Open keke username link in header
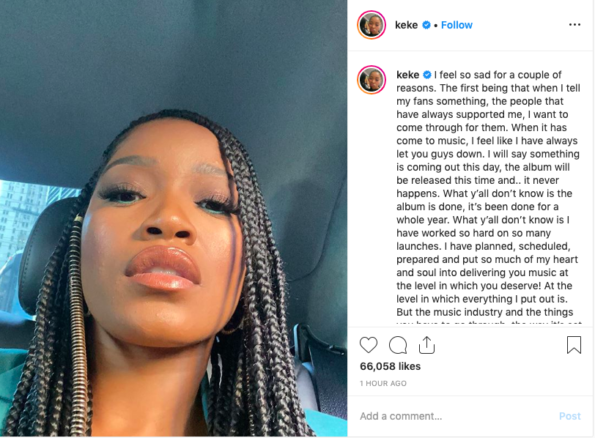Image resolution: width=595 pixels, height=438 pixels. point(406,25)
